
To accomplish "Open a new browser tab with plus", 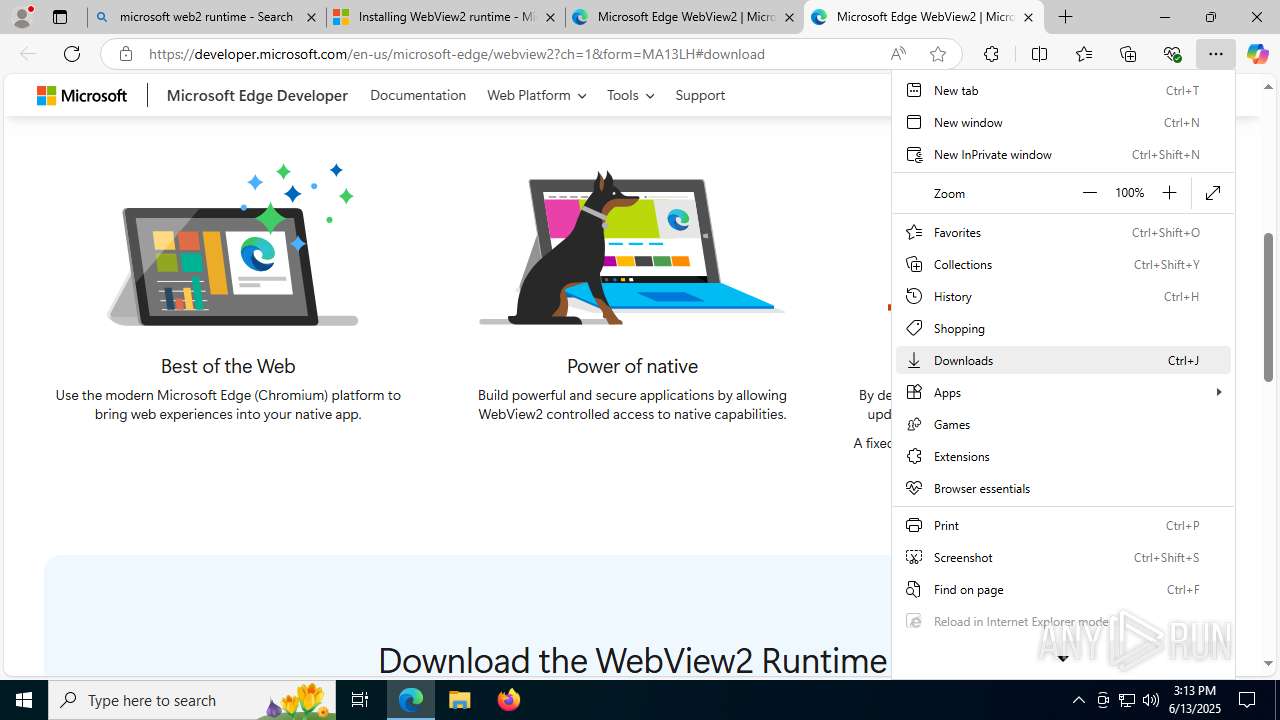I will pos(1066,17).
